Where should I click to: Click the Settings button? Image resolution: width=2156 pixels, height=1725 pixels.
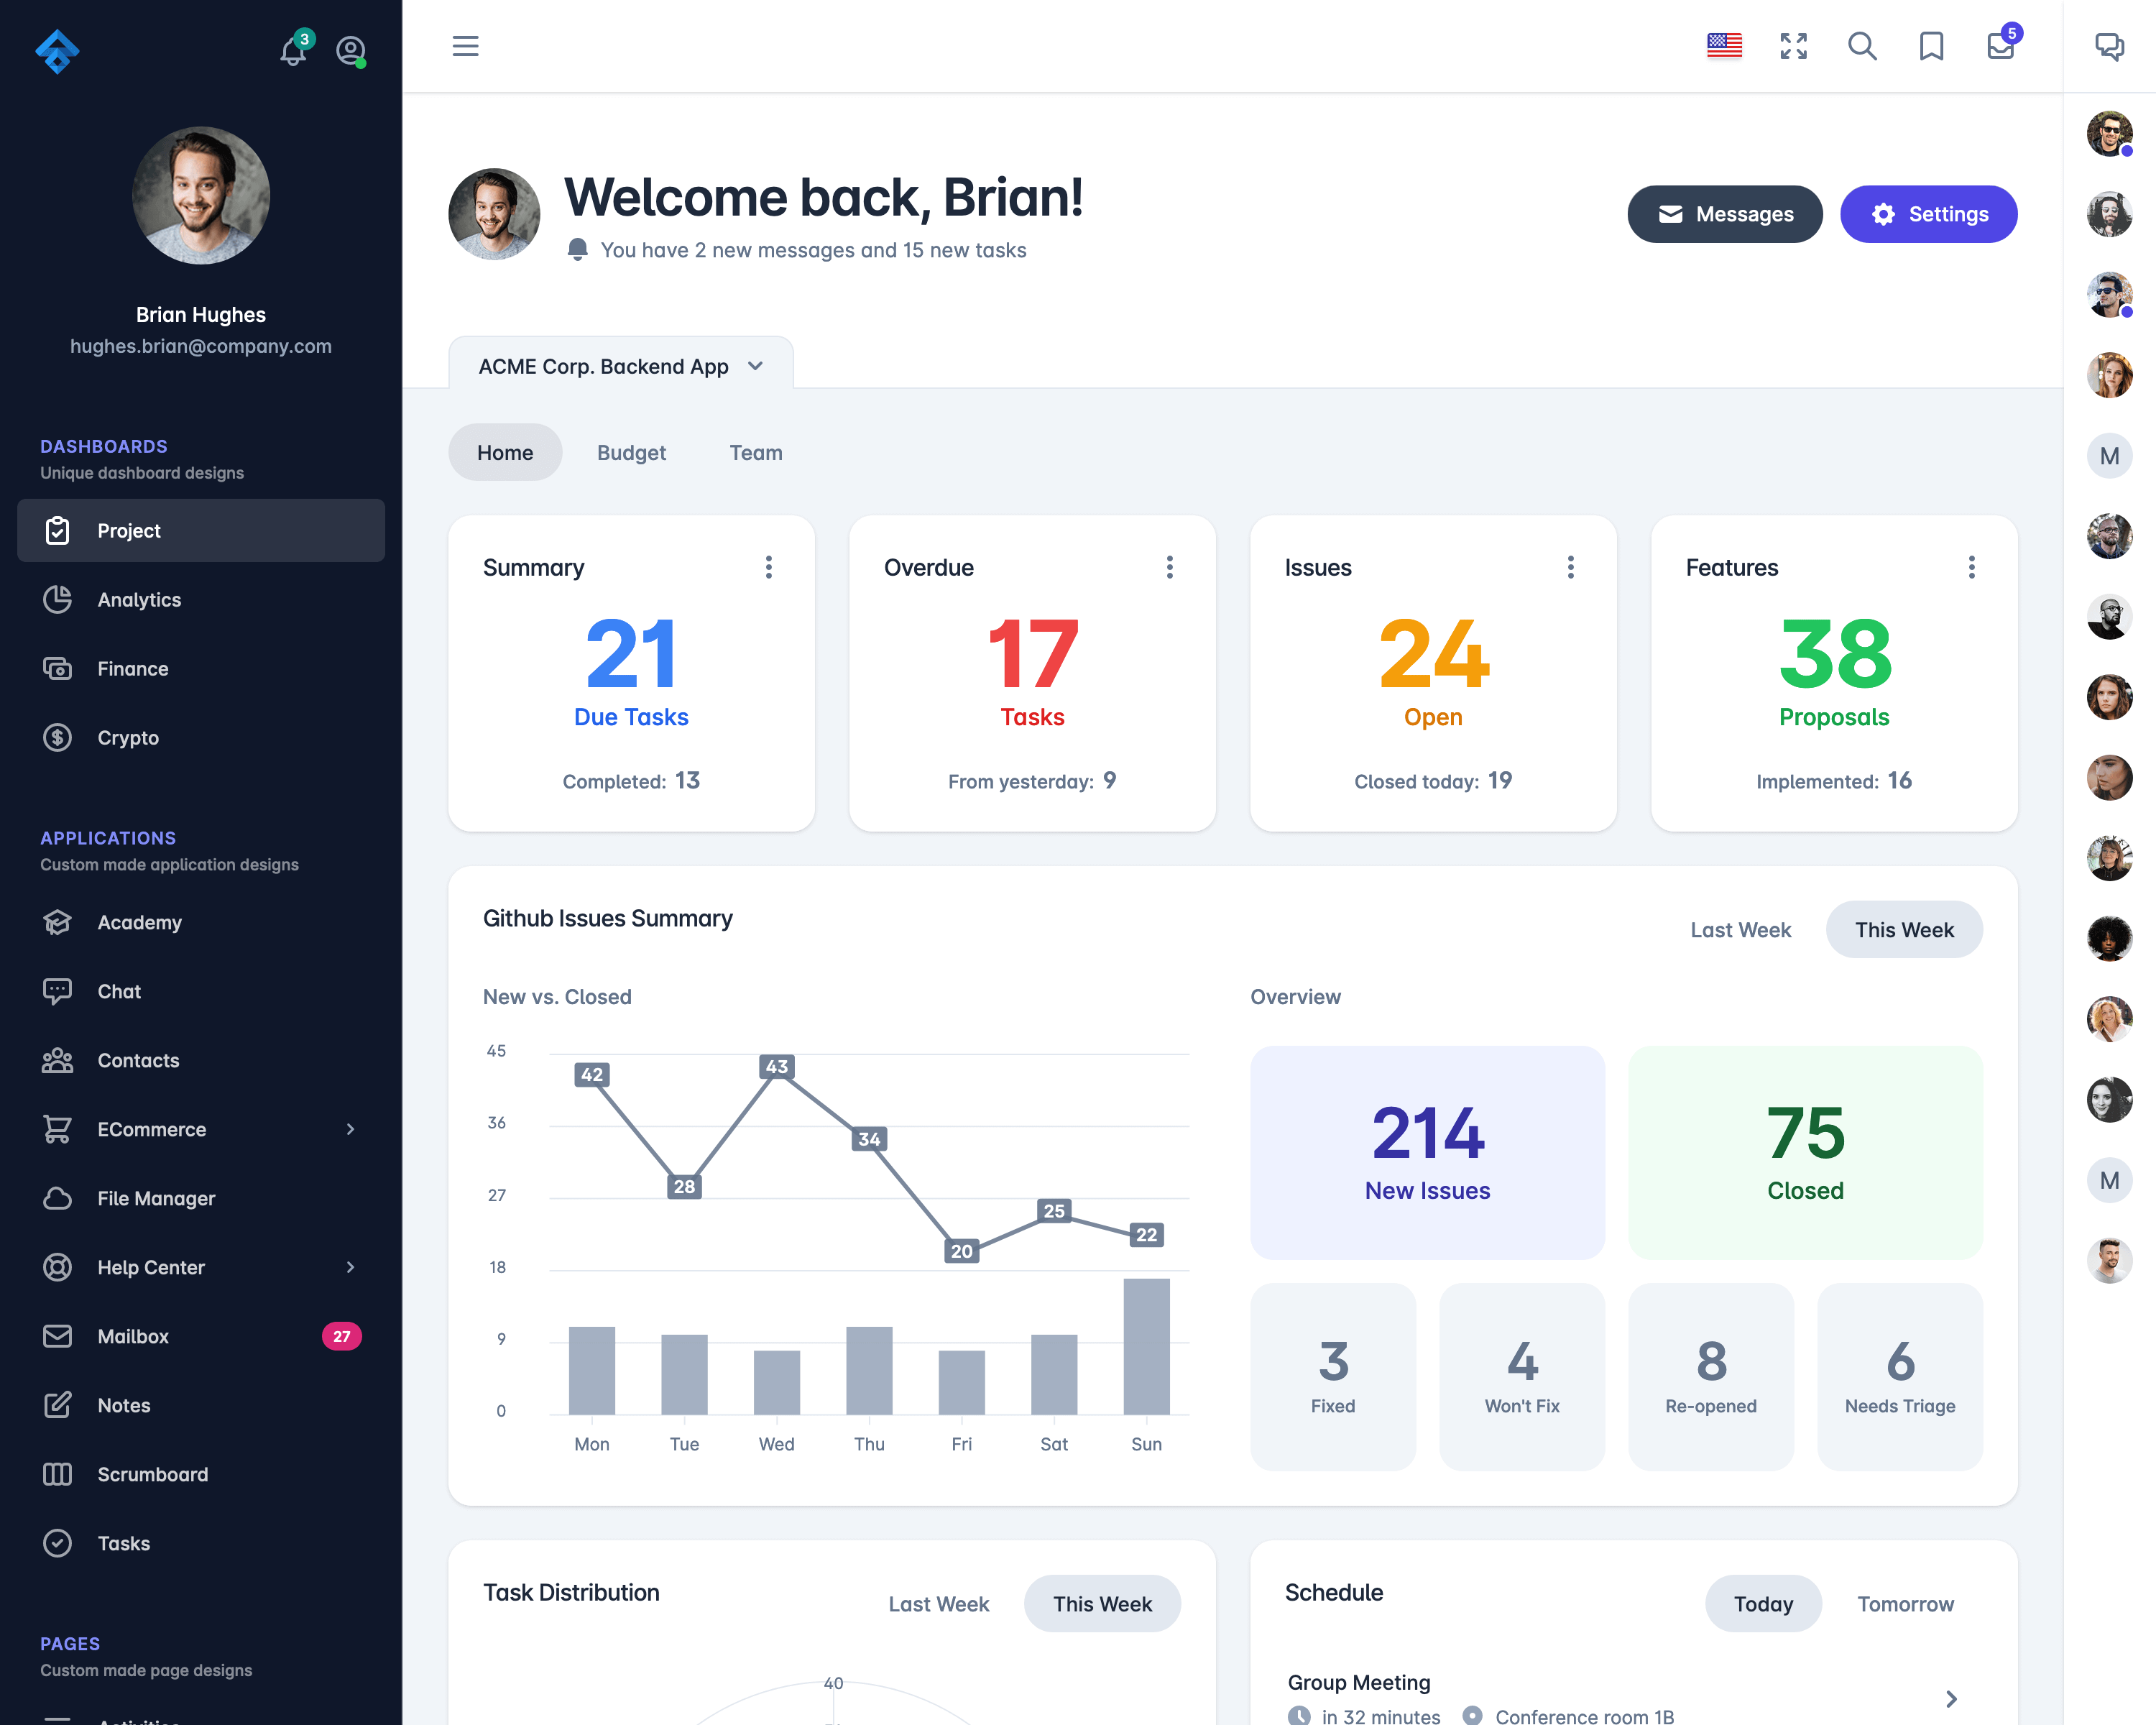pyautogui.click(x=1927, y=213)
